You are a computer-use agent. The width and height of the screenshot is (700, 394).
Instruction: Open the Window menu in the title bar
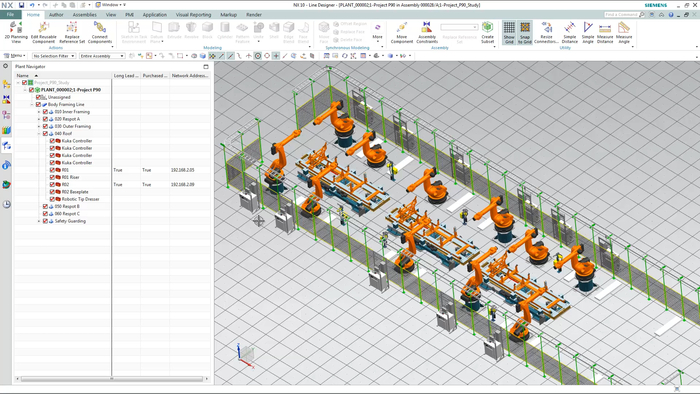tap(110, 5)
